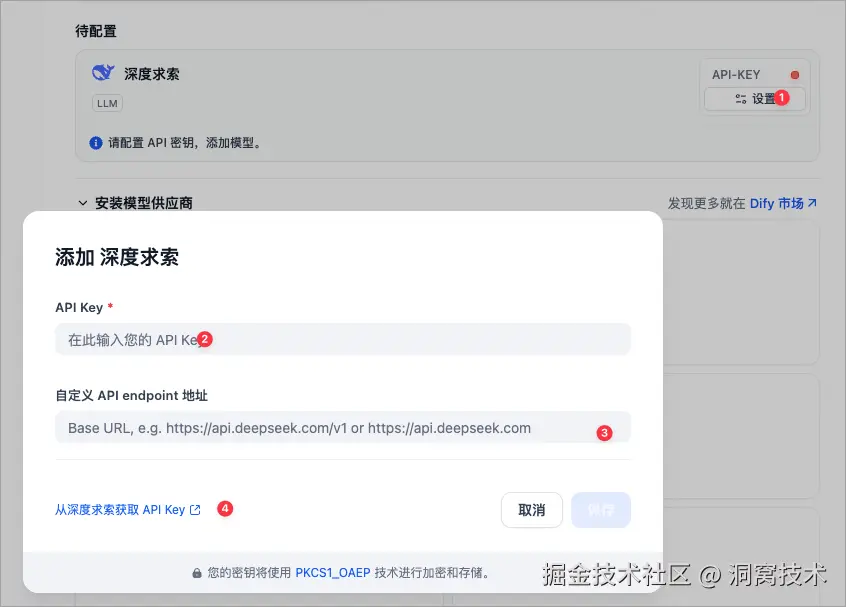Click the LLM tag under 深度求索
Screen dimensions: 846x607
[107, 103]
